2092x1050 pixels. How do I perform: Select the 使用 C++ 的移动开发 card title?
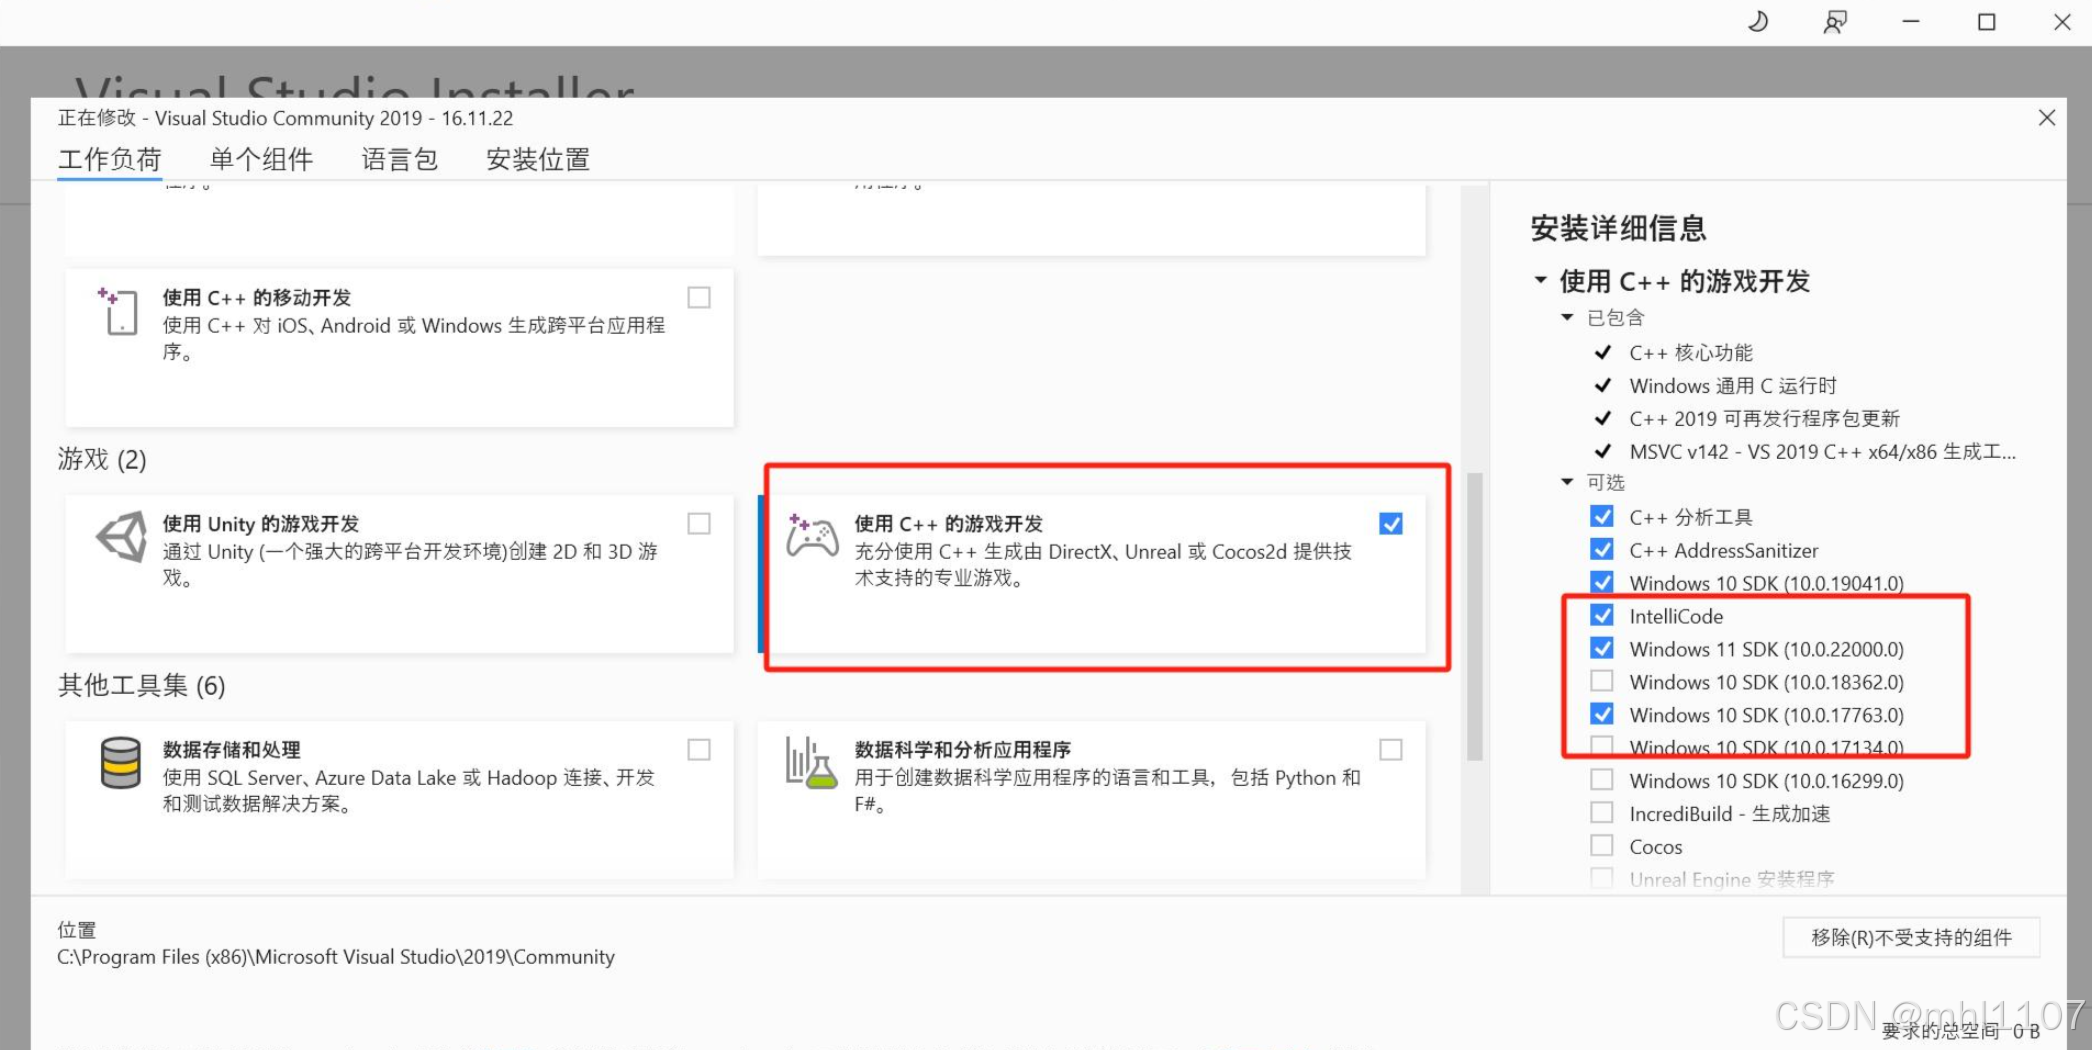click(x=257, y=297)
